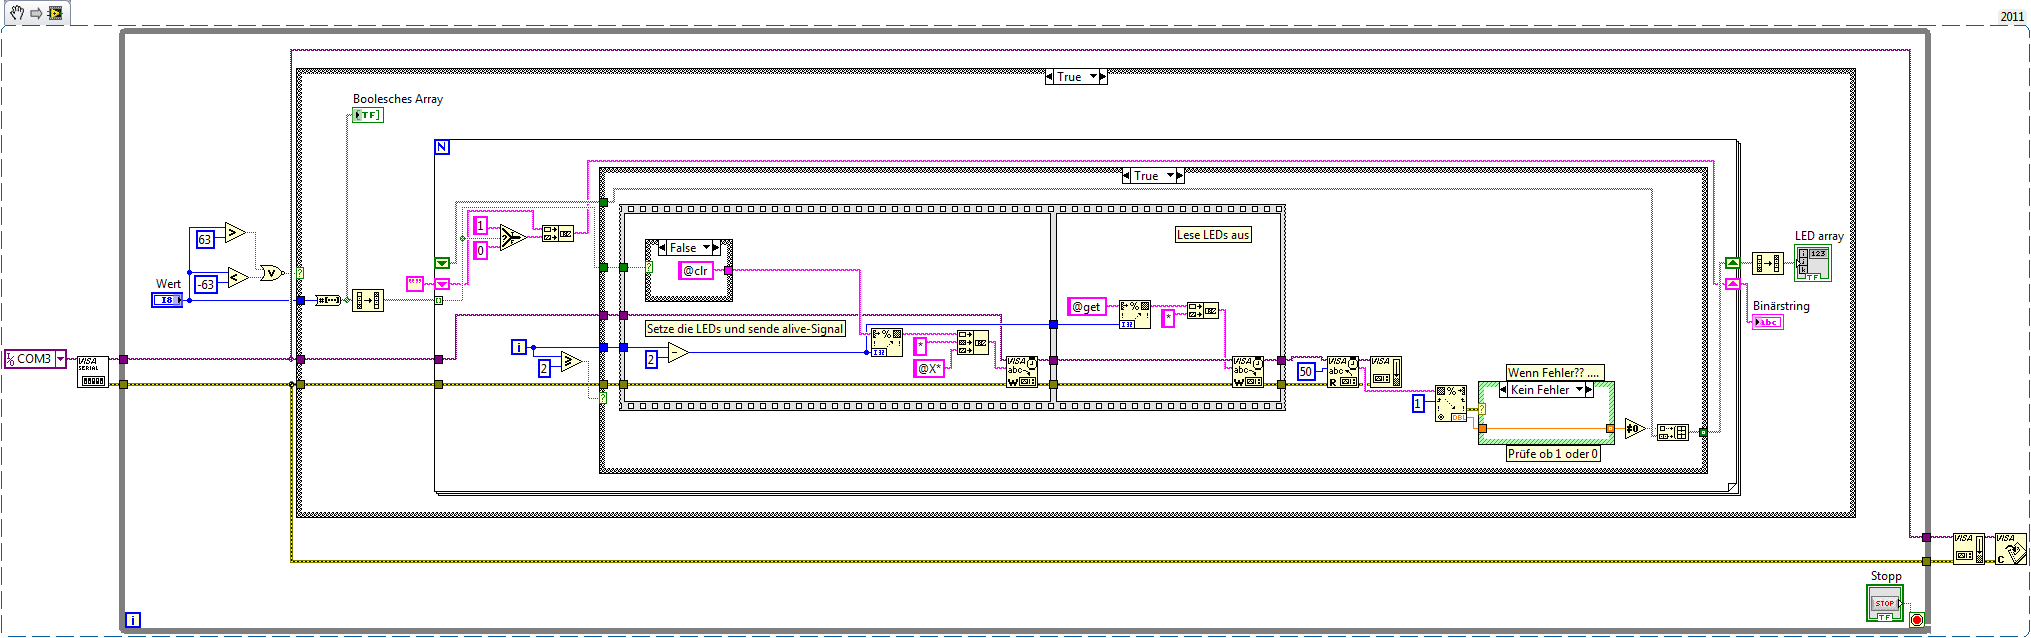The image size is (2031, 638).
Task: Select the Format Into String node after @get
Action: point(1135,314)
